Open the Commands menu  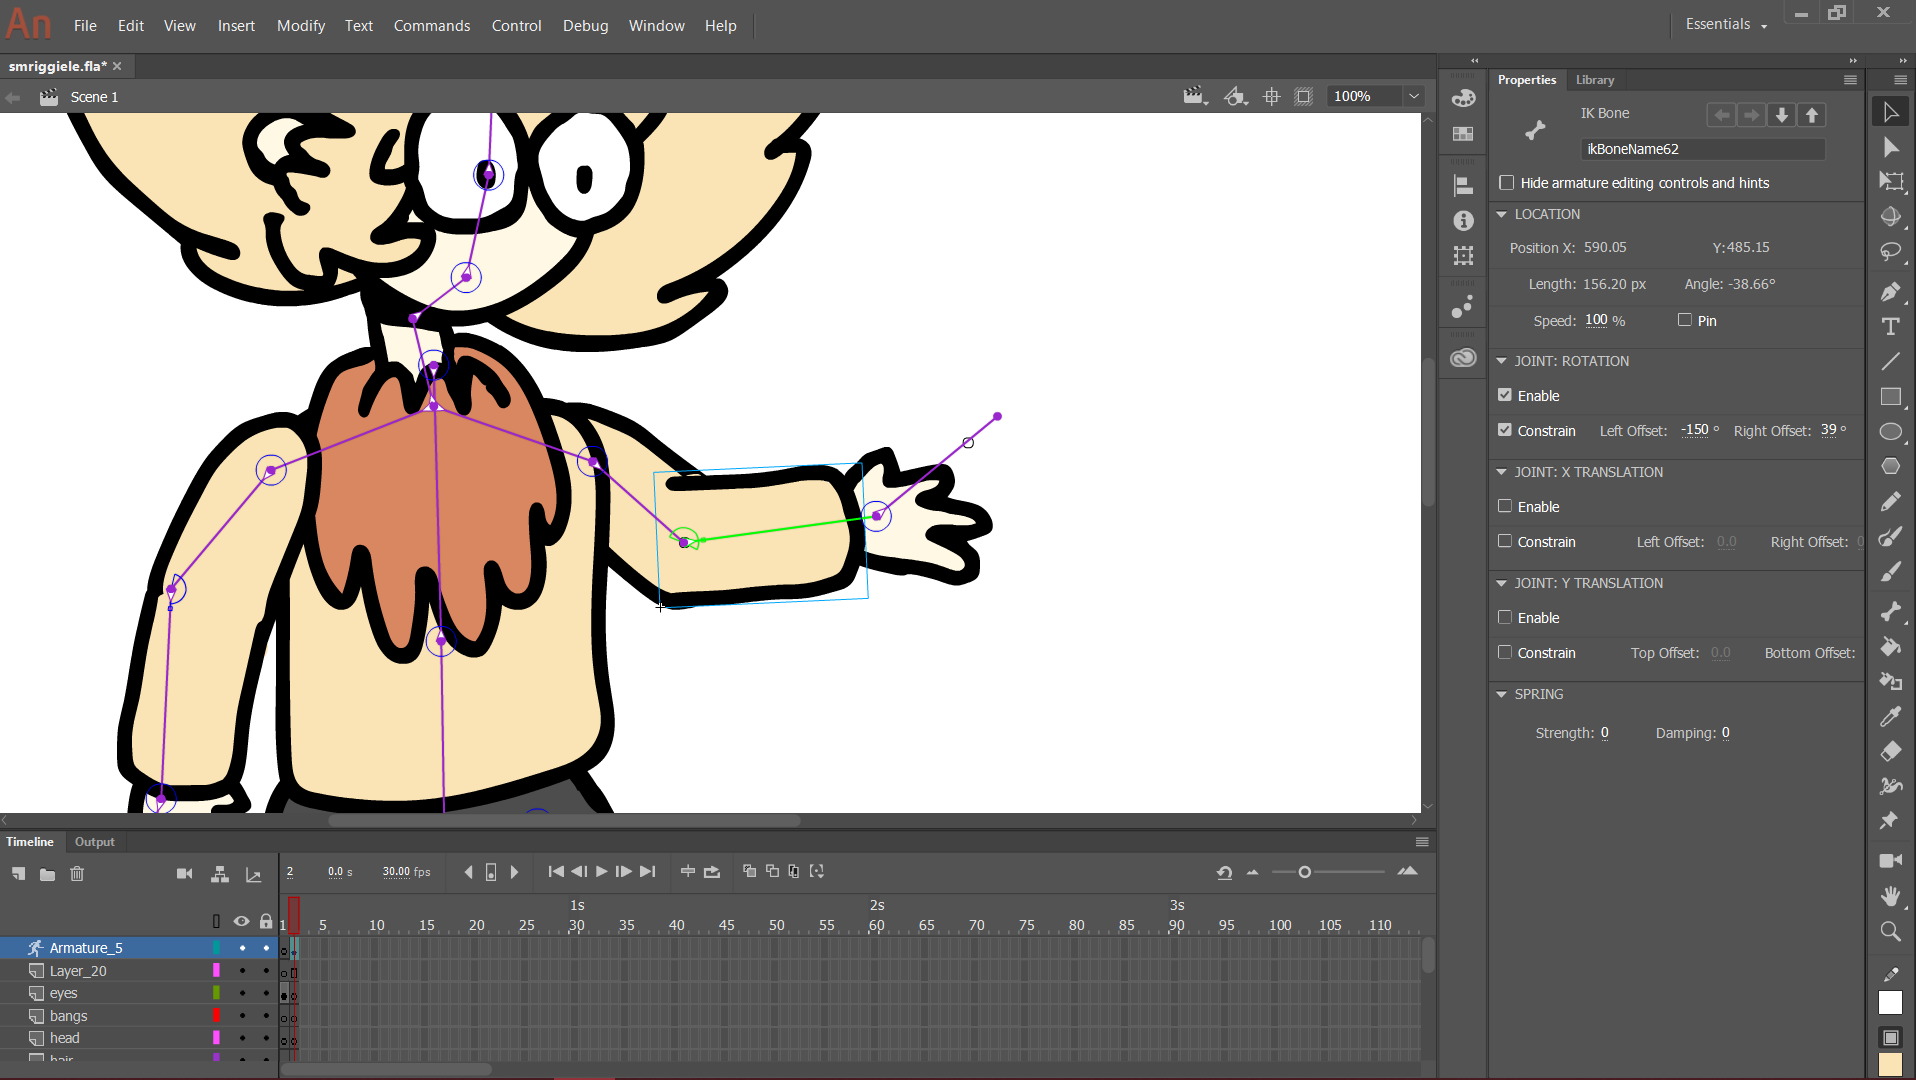(x=432, y=26)
